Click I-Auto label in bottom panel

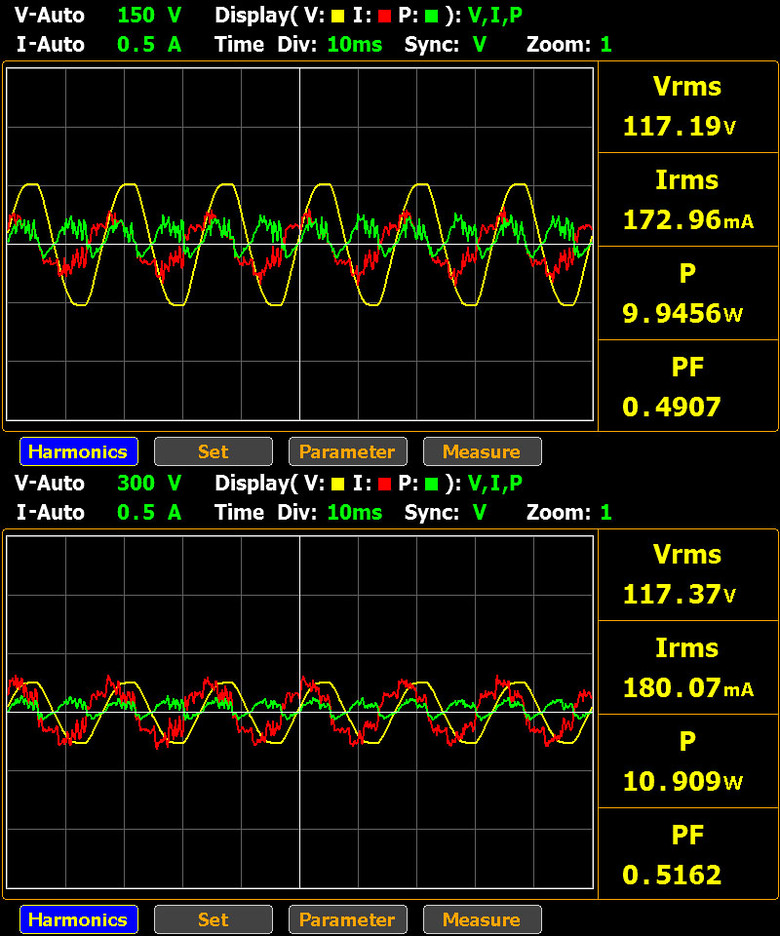coord(50,512)
